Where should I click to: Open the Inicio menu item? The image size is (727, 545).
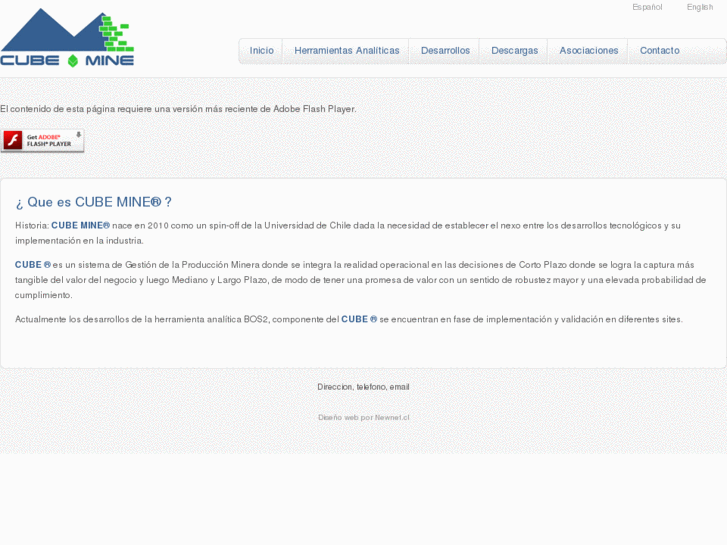261,51
